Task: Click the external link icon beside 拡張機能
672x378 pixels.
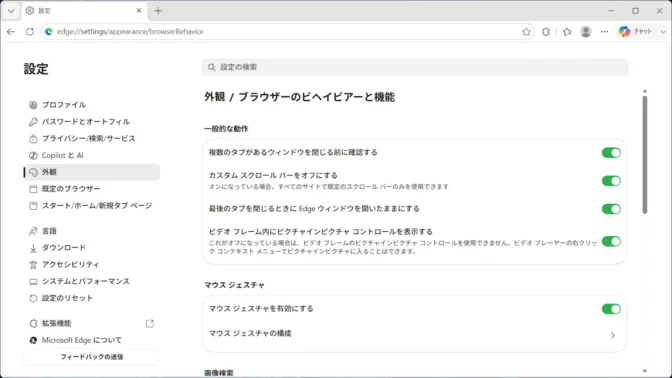Action: coord(150,324)
